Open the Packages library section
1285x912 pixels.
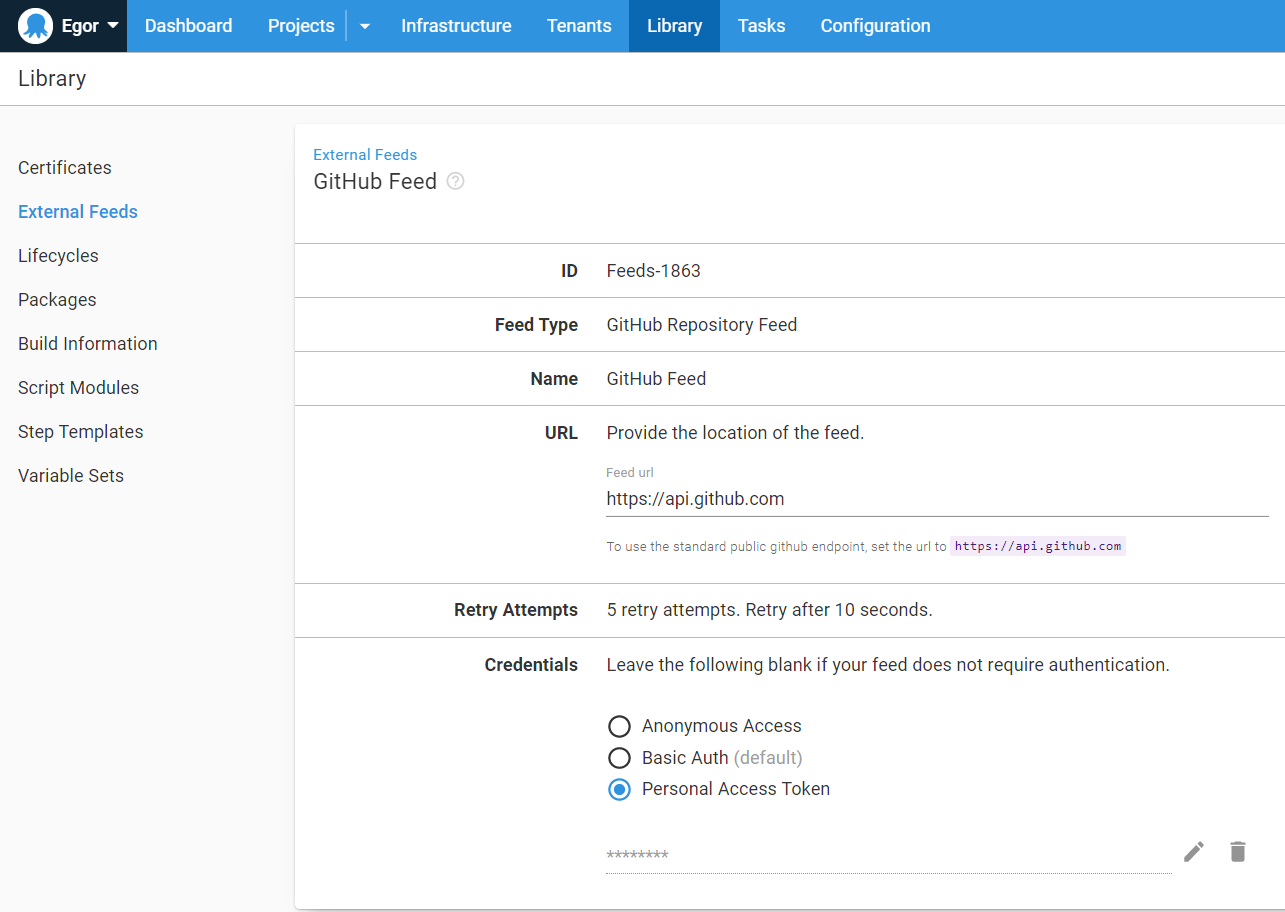(57, 299)
